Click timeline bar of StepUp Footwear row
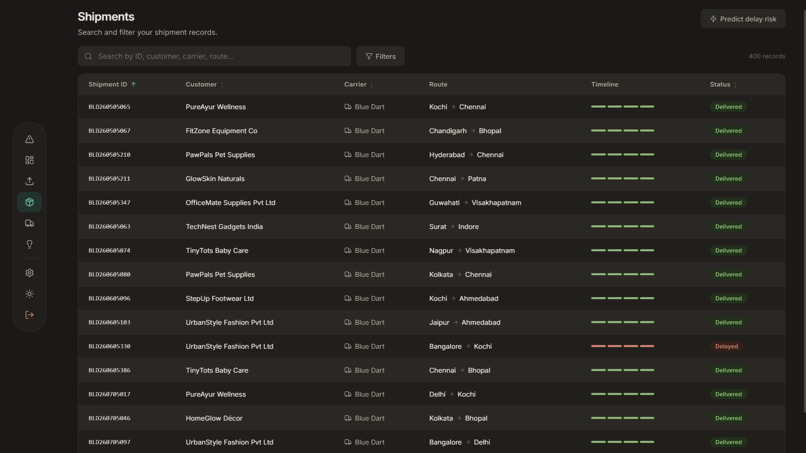Viewport: 806px width, 453px height. pyautogui.click(x=622, y=298)
